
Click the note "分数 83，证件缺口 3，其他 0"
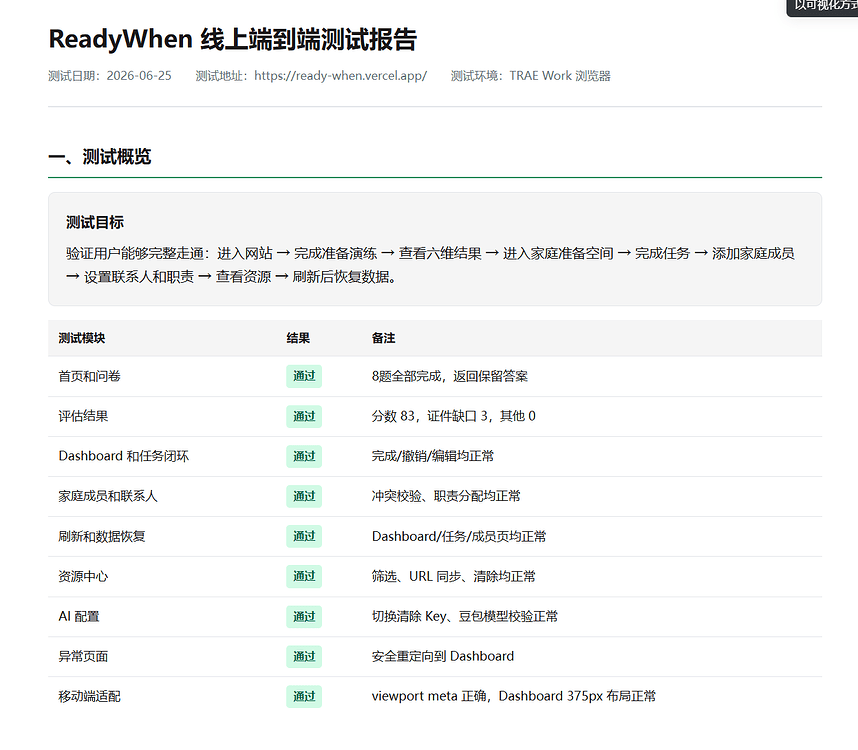(454, 416)
